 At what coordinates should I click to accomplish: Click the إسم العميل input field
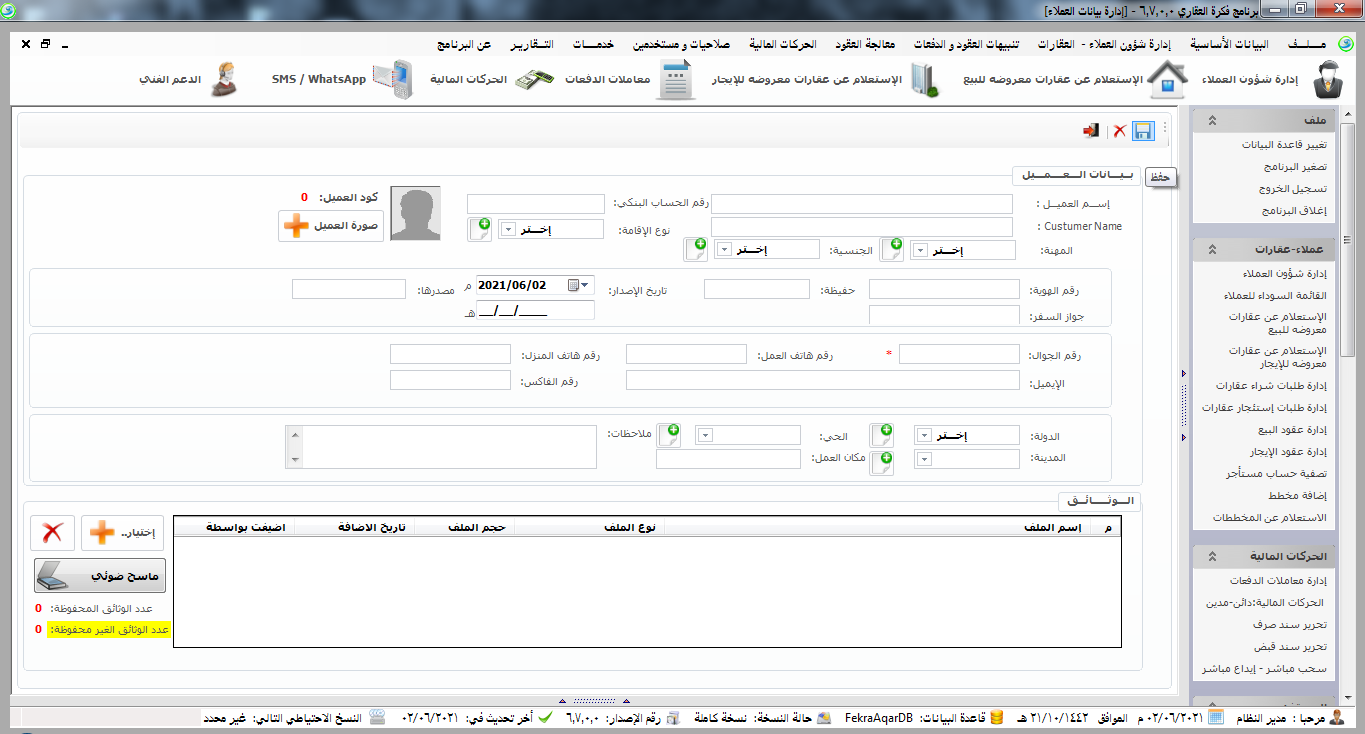click(861, 204)
